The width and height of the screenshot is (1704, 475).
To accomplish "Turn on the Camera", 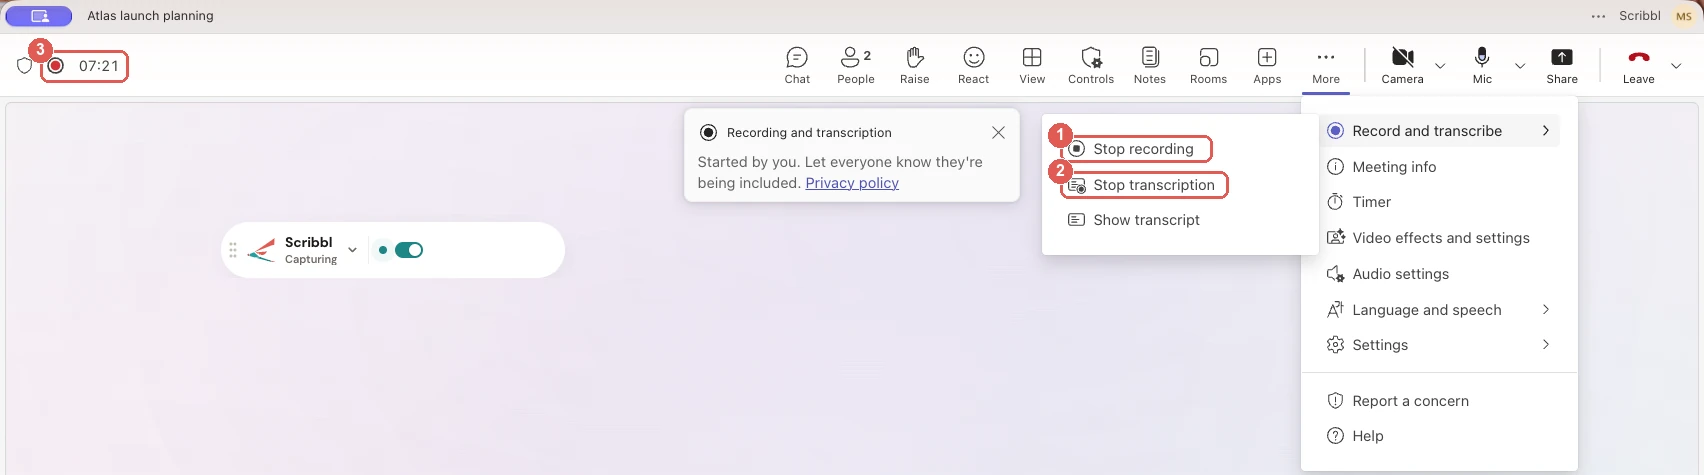I will [x=1403, y=65].
